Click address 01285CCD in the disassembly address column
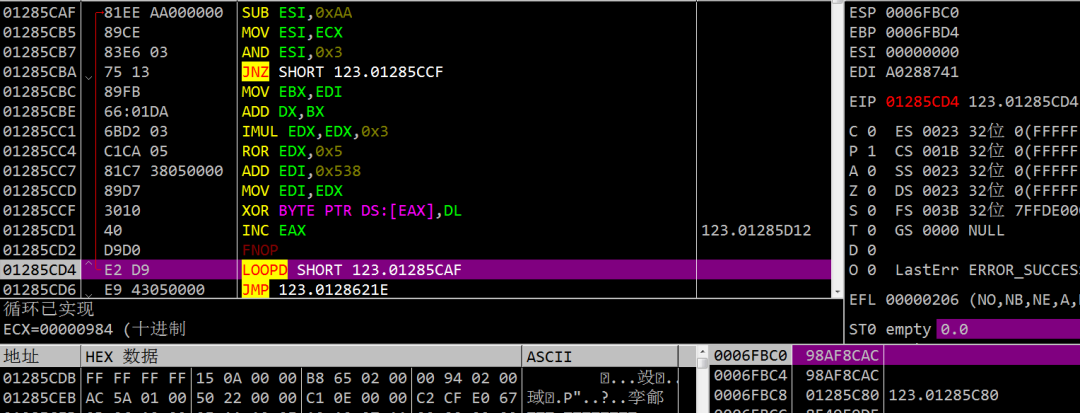1080x413 pixels. pos(39,191)
